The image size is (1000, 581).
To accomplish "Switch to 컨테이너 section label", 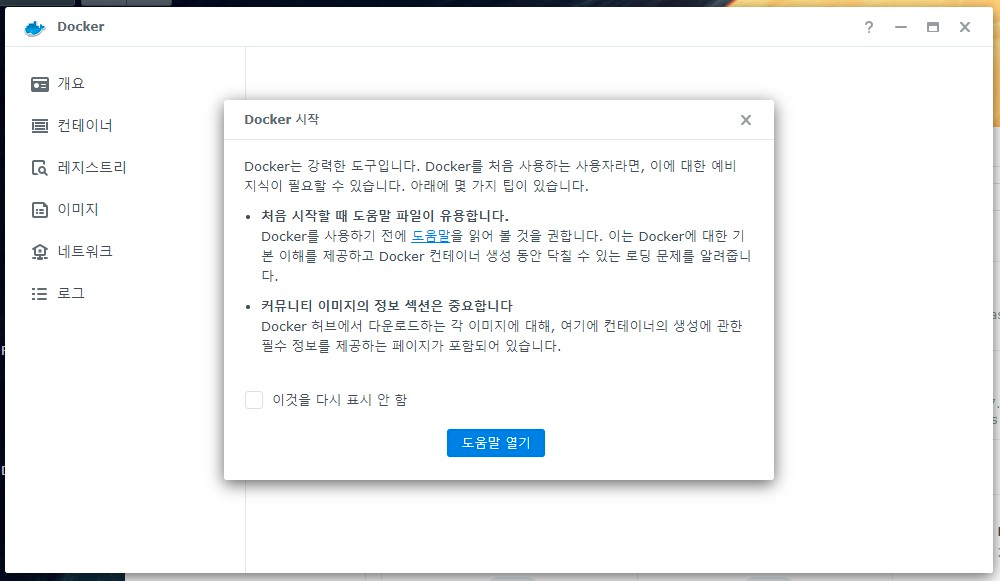I will coord(85,126).
